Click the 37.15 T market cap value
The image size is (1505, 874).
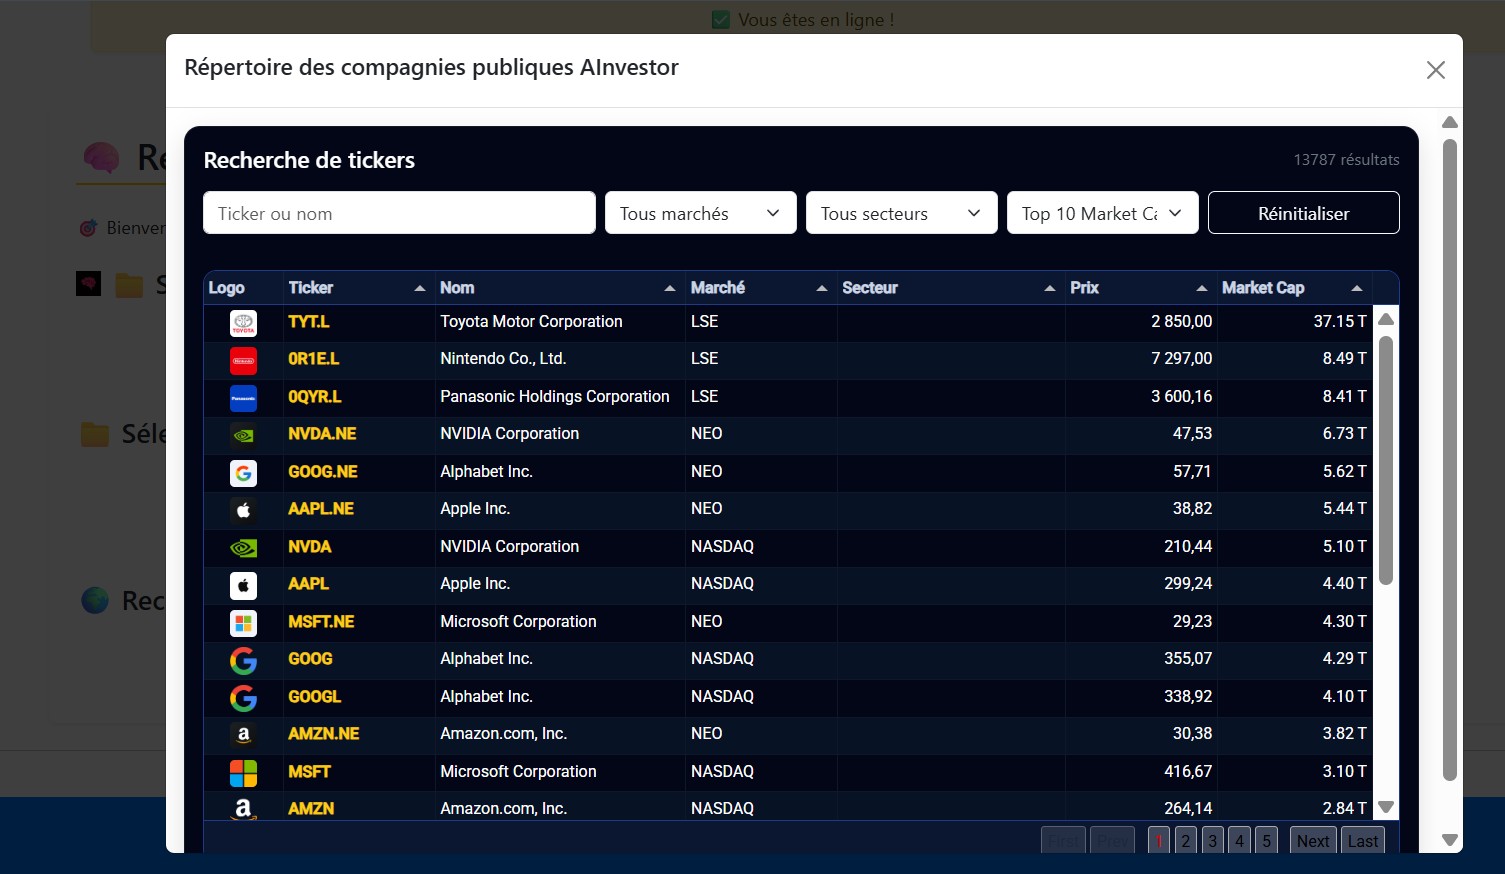coord(1340,322)
